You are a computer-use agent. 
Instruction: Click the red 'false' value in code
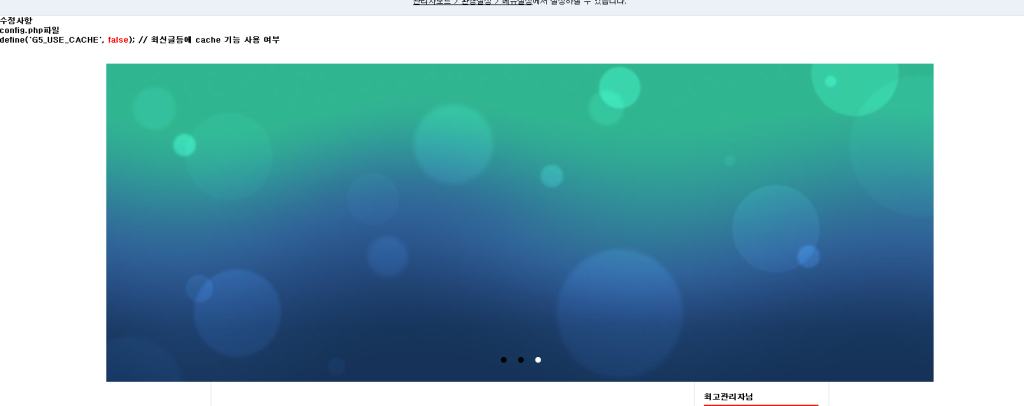point(118,40)
